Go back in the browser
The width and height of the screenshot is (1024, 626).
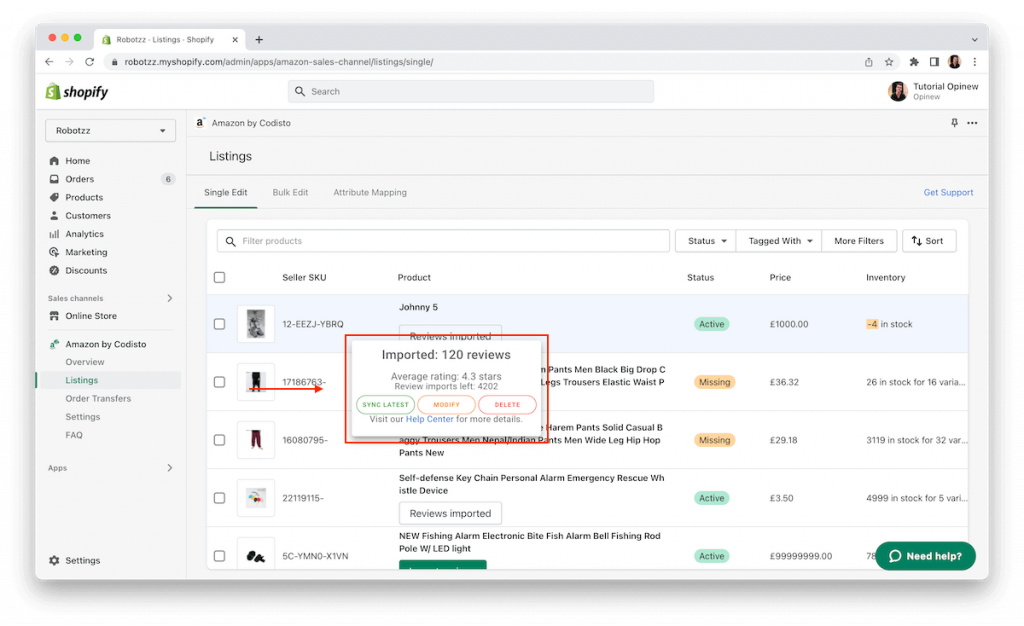coord(49,61)
